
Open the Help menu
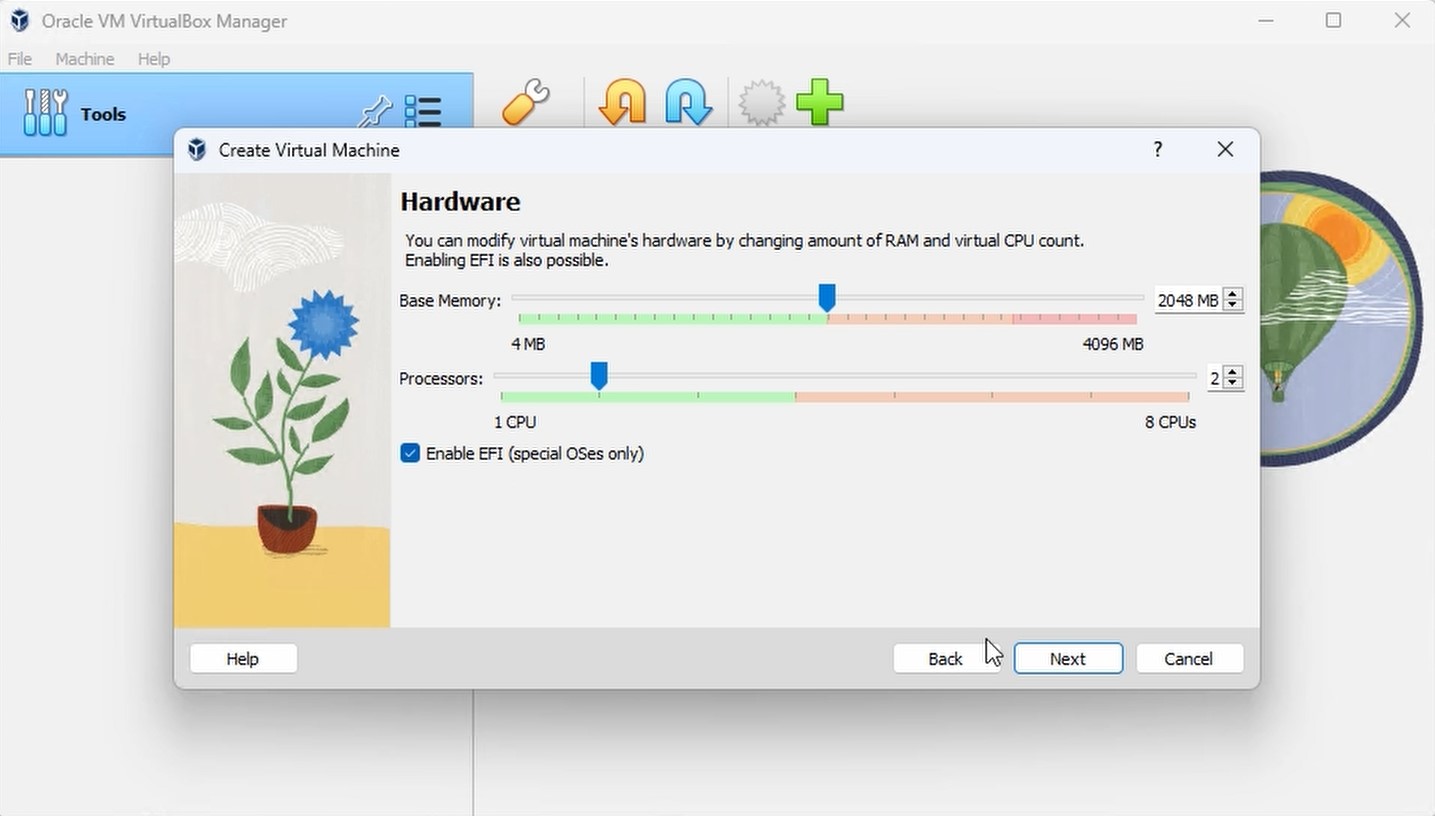[x=153, y=58]
